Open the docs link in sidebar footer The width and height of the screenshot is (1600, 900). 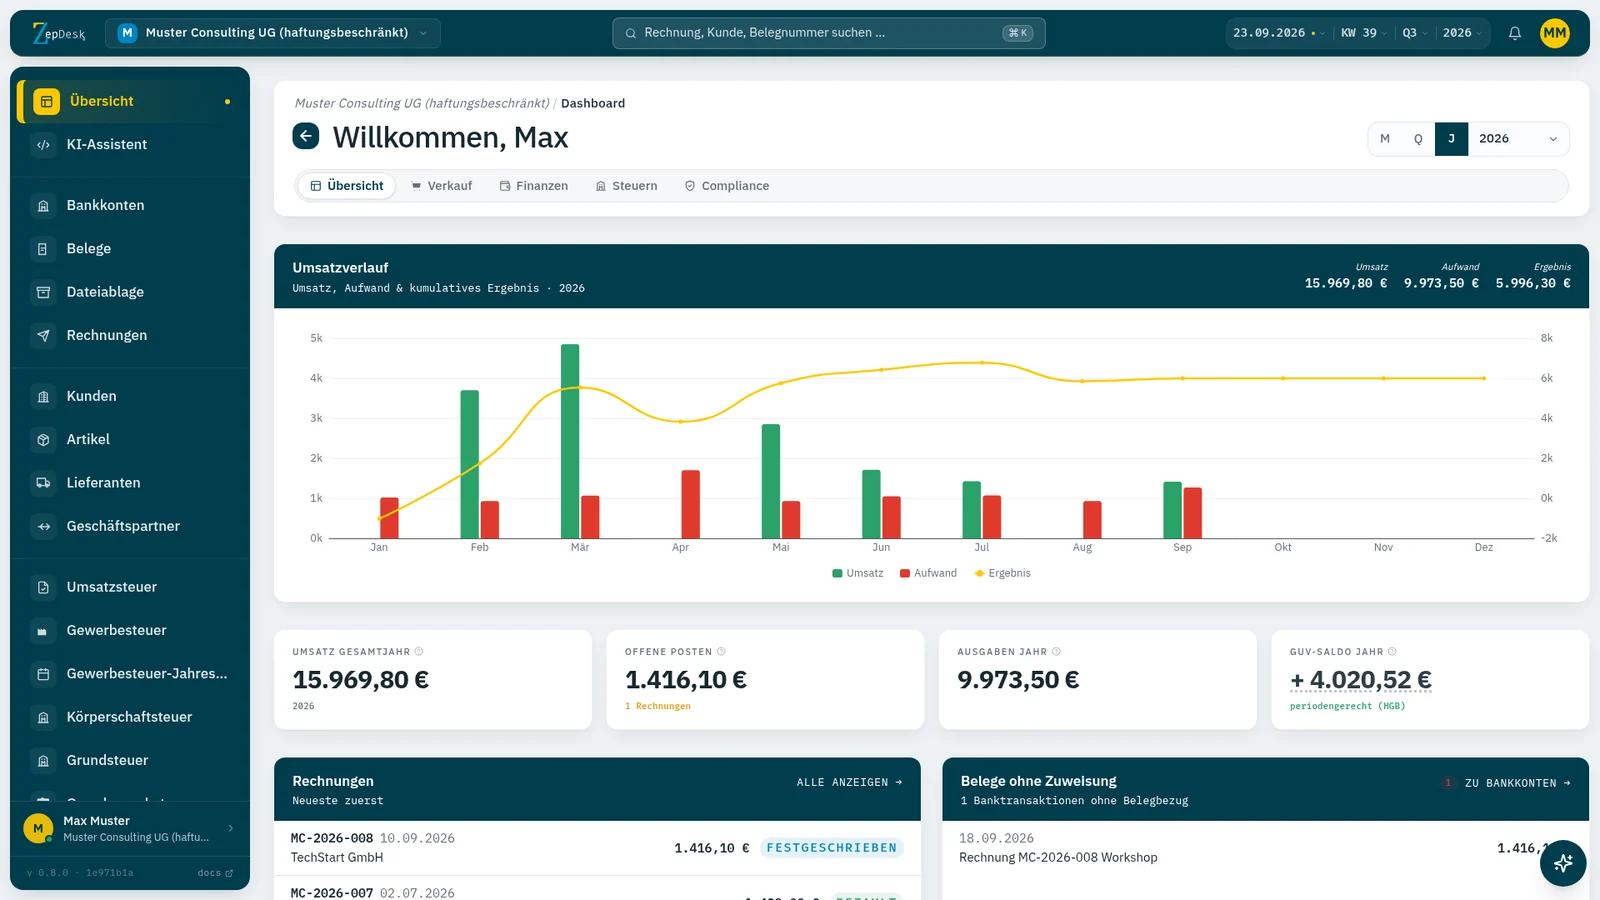[215, 873]
